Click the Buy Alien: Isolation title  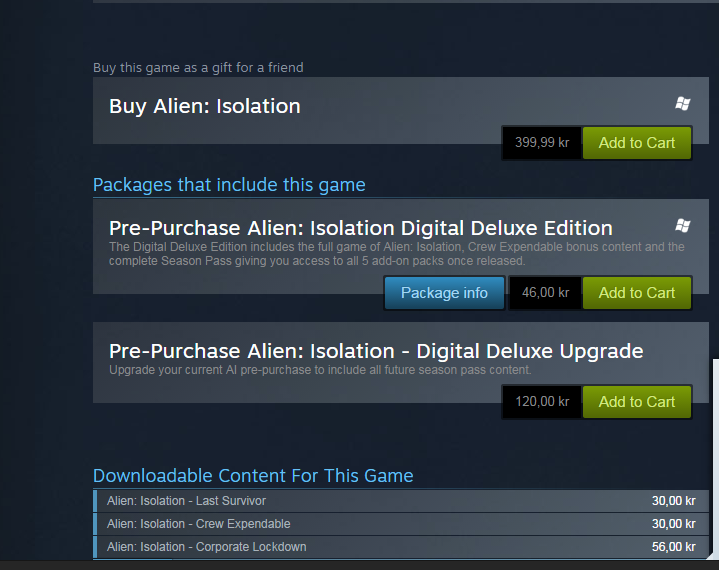click(205, 106)
